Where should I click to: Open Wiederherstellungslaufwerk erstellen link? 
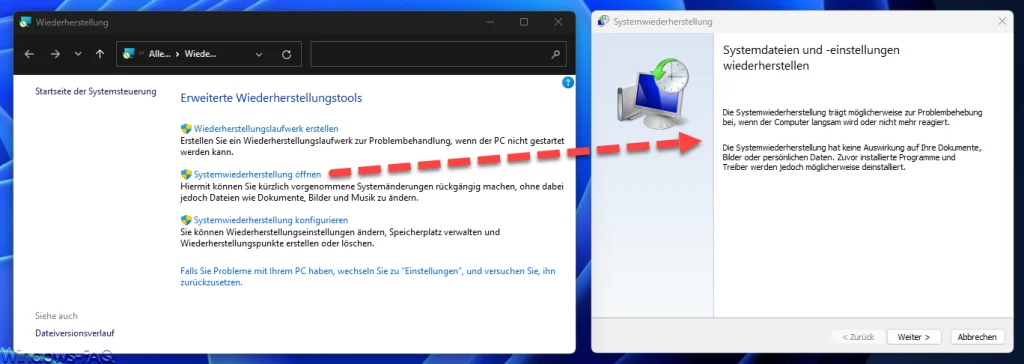point(266,129)
